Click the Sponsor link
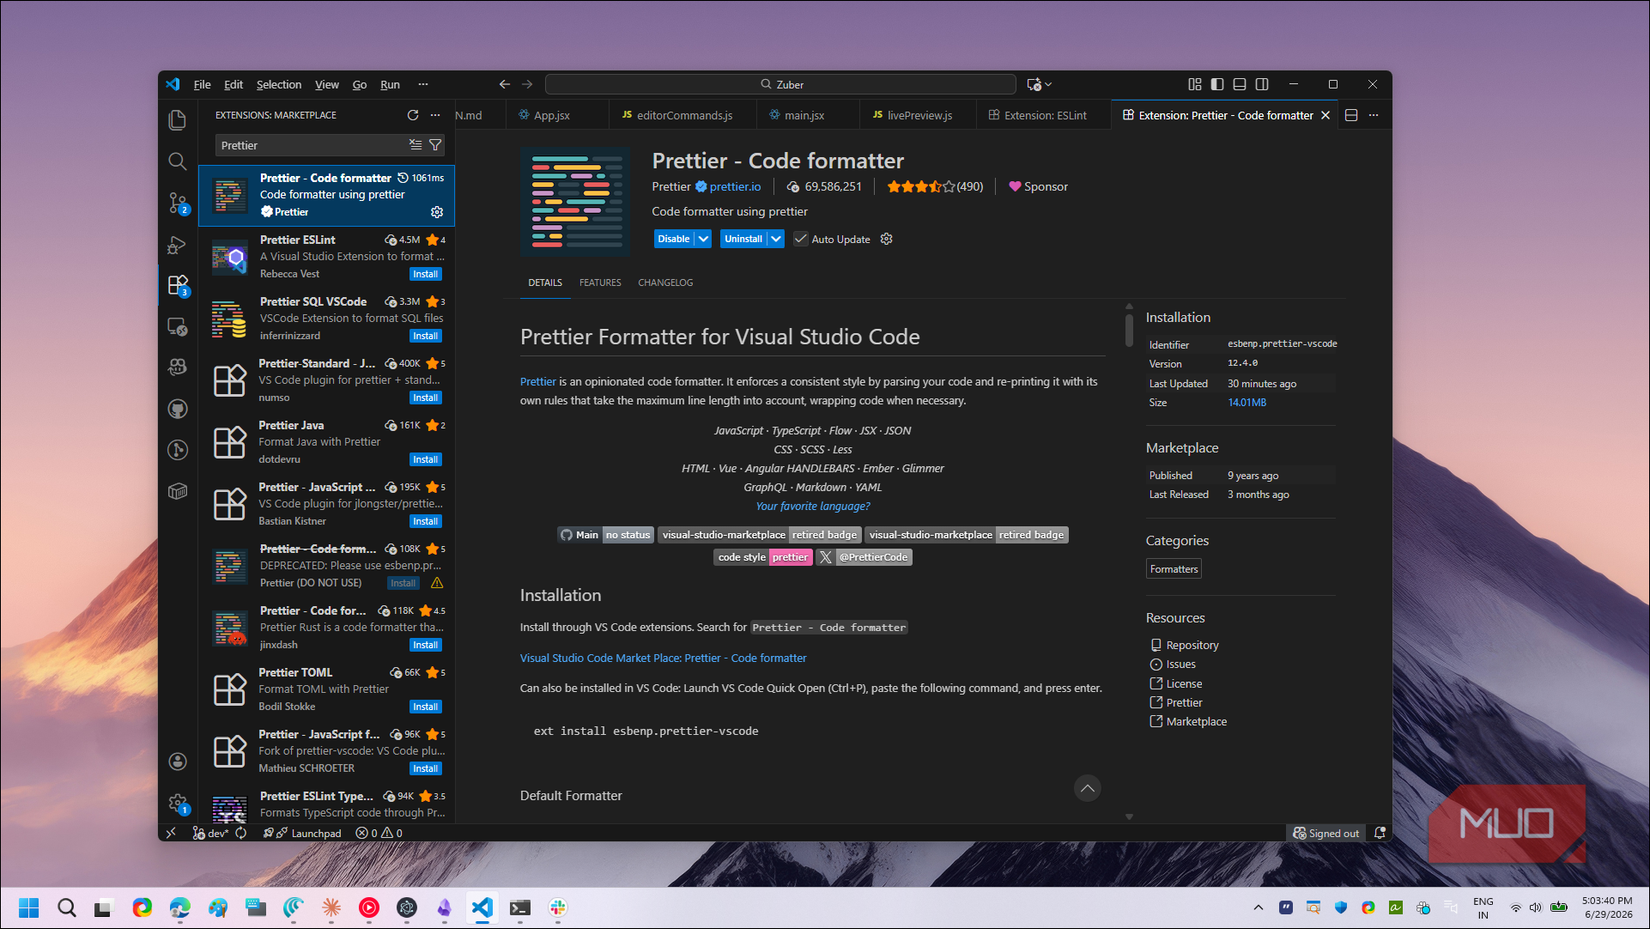The width and height of the screenshot is (1650, 929). pos(1038,186)
